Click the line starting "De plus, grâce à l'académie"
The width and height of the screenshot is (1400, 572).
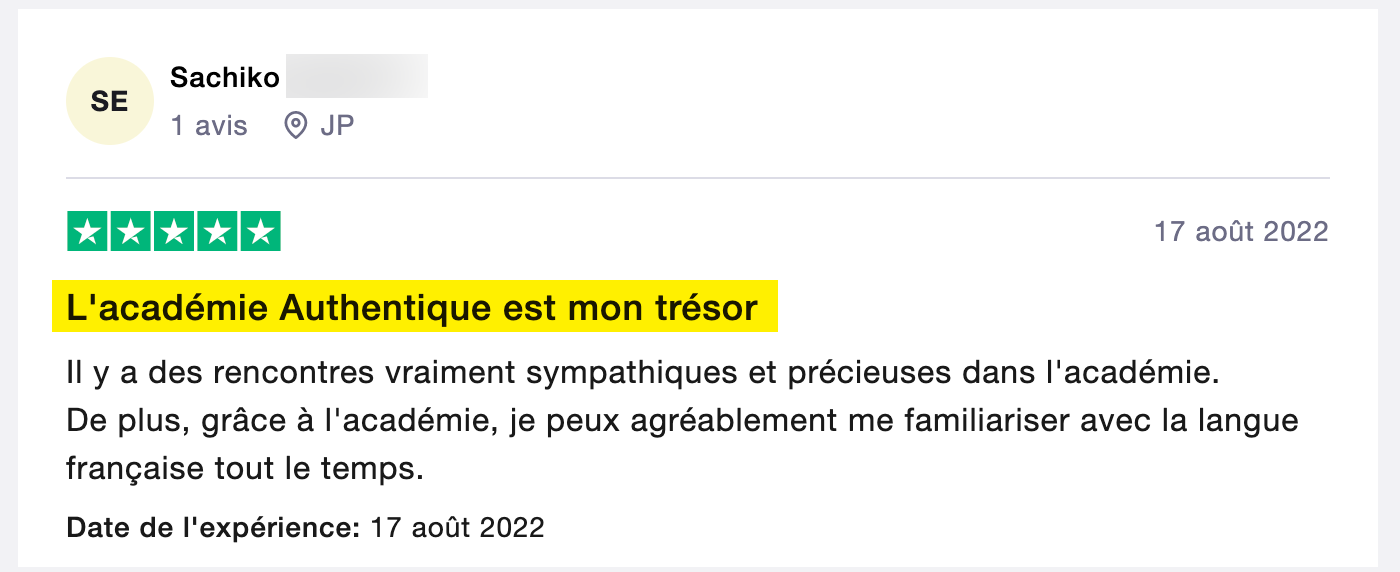(x=682, y=420)
